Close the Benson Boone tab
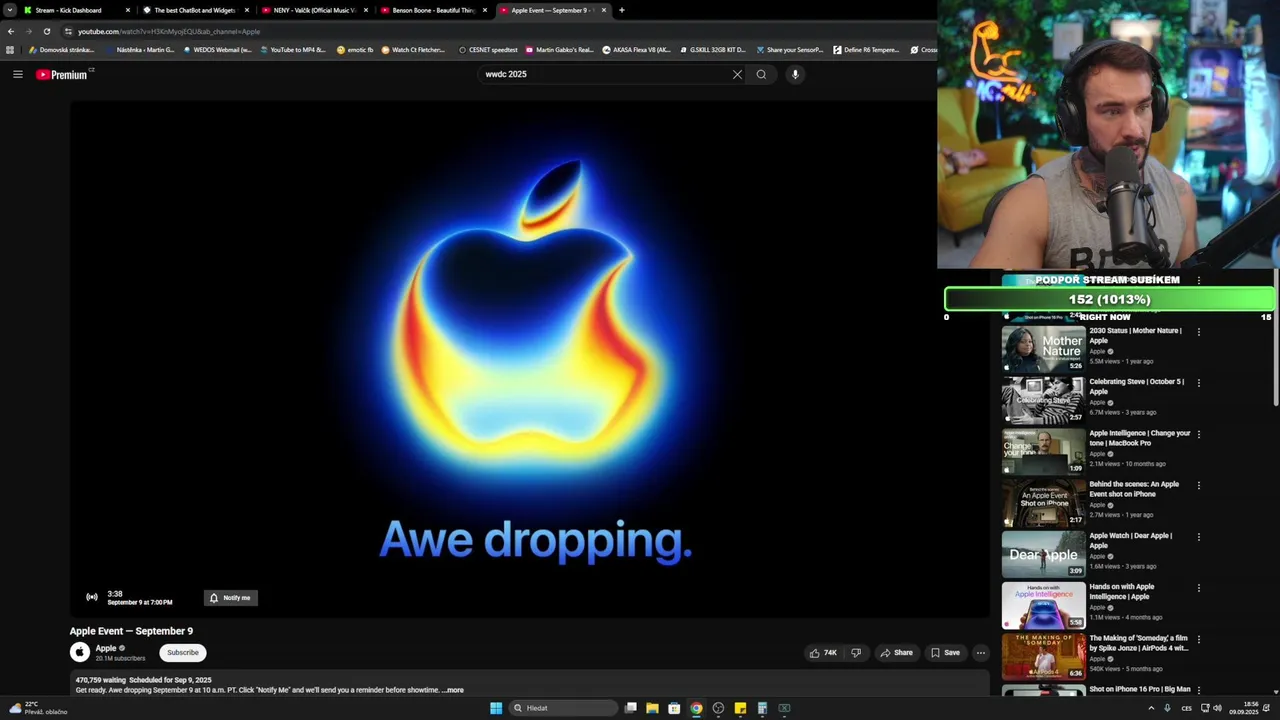 click(485, 10)
